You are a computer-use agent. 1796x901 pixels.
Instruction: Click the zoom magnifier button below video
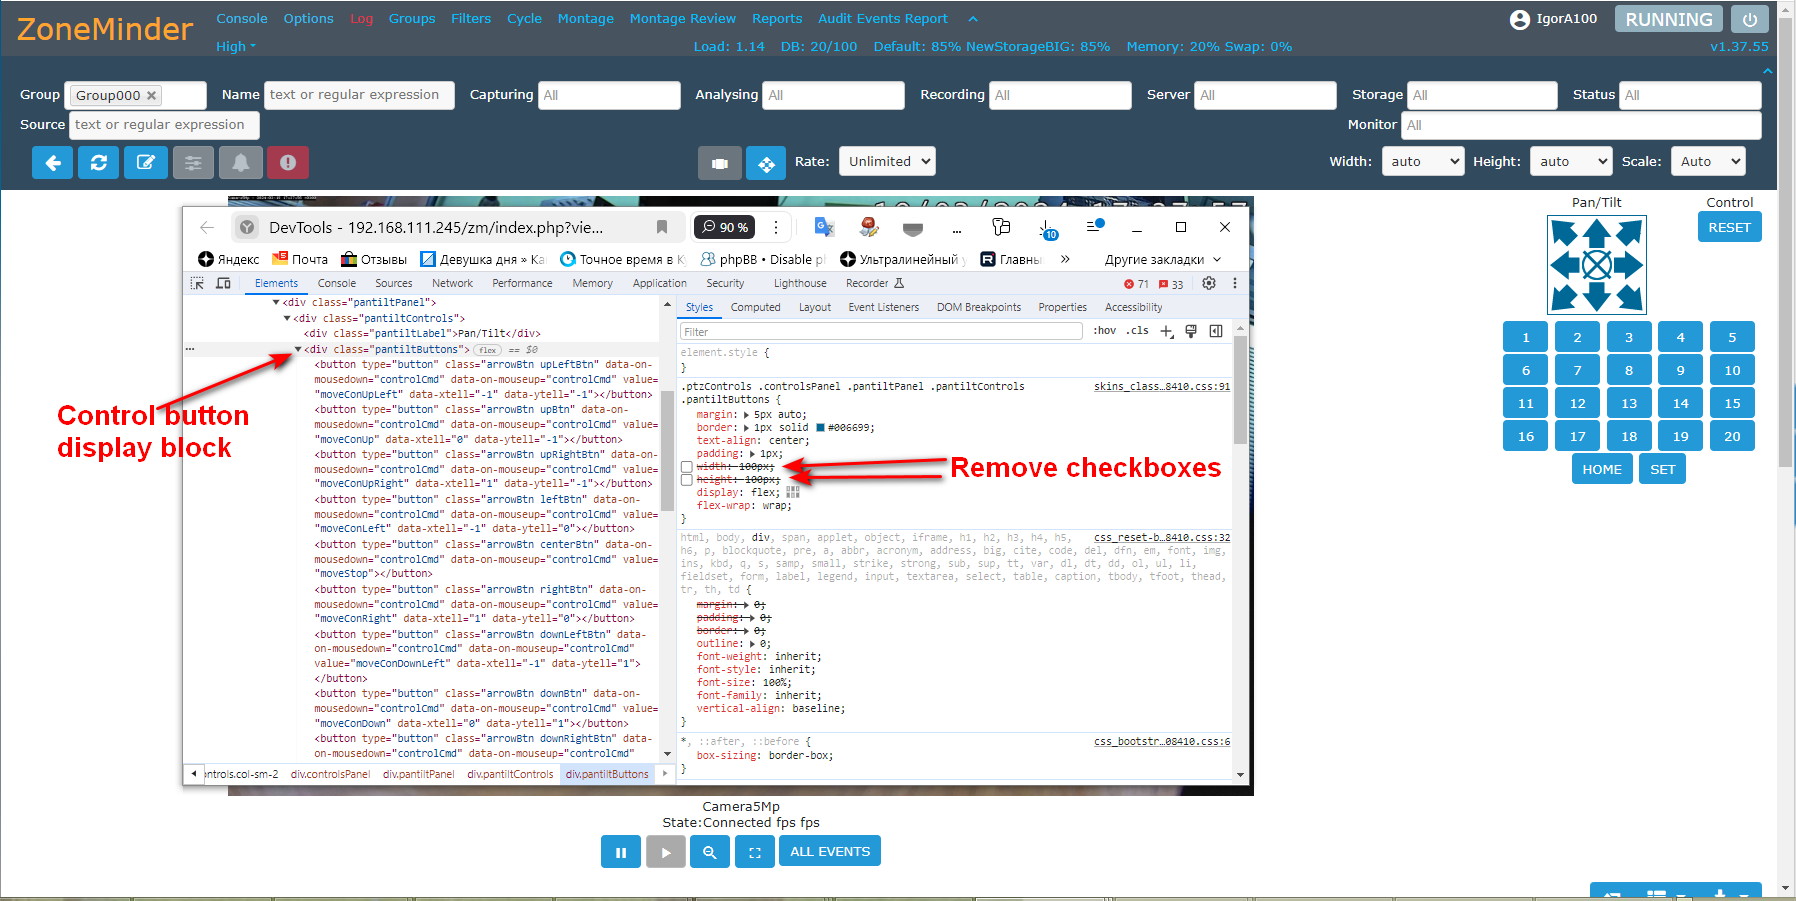[709, 852]
